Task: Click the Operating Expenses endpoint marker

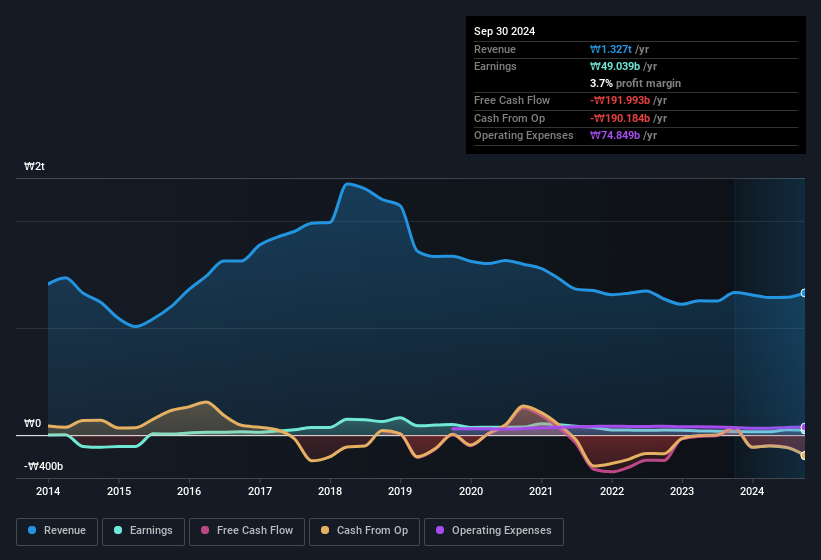Action: point(804,428)
